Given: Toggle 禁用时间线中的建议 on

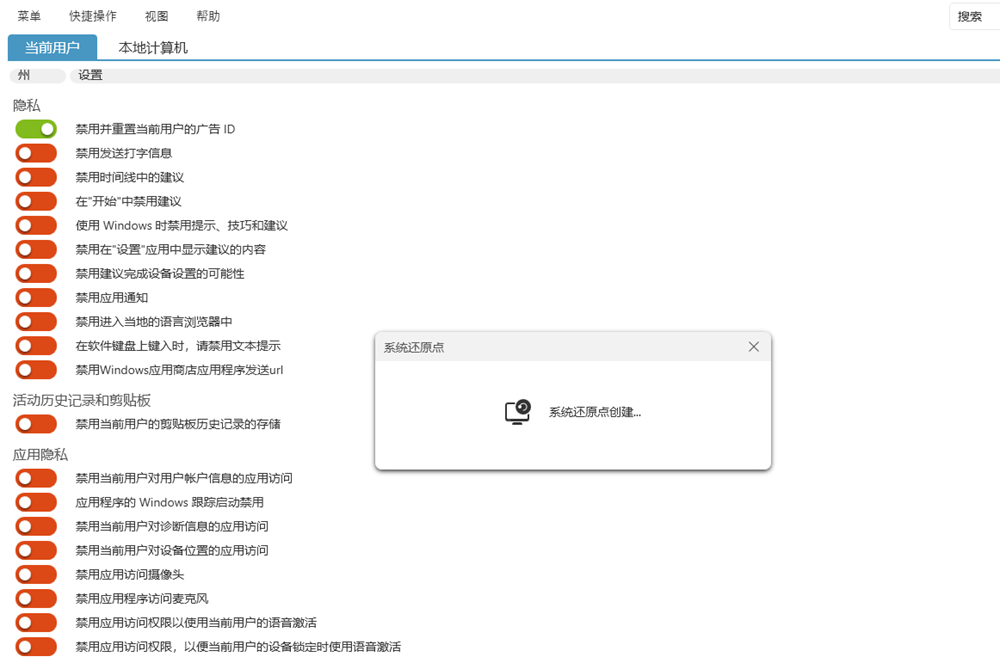Looking at the screenshot, I should (x=36, y=177).
